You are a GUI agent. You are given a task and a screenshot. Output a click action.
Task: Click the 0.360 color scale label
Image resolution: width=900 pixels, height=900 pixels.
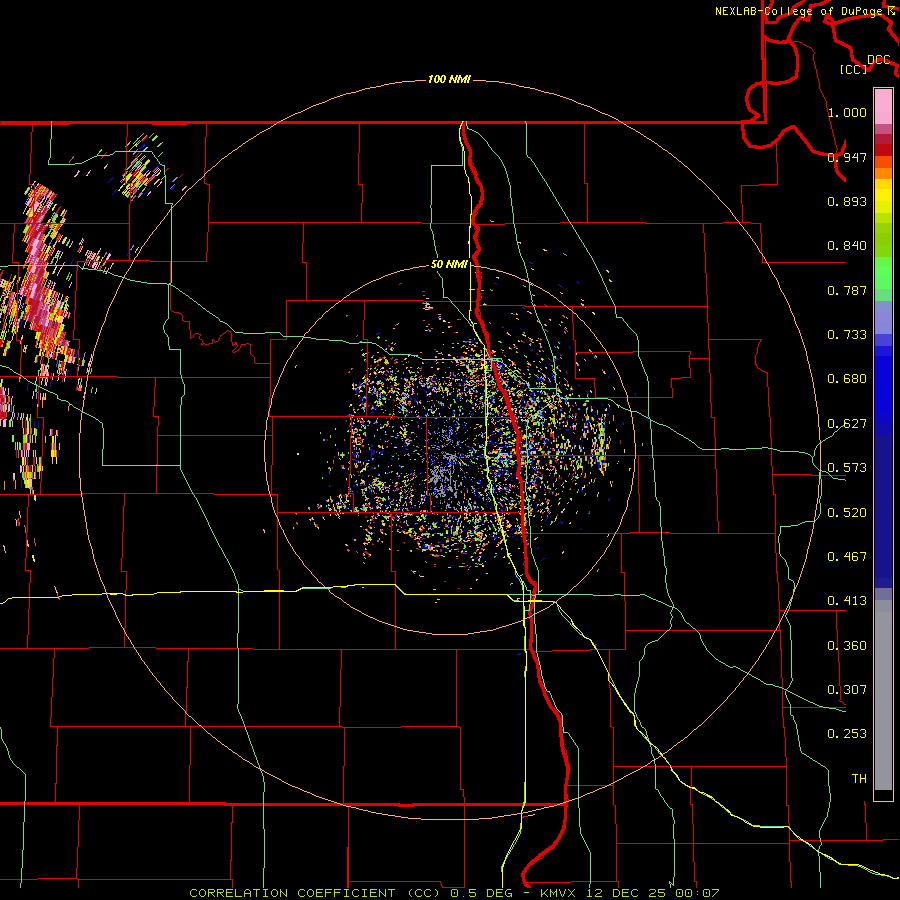pyautogui.click(x=847, y=645)
